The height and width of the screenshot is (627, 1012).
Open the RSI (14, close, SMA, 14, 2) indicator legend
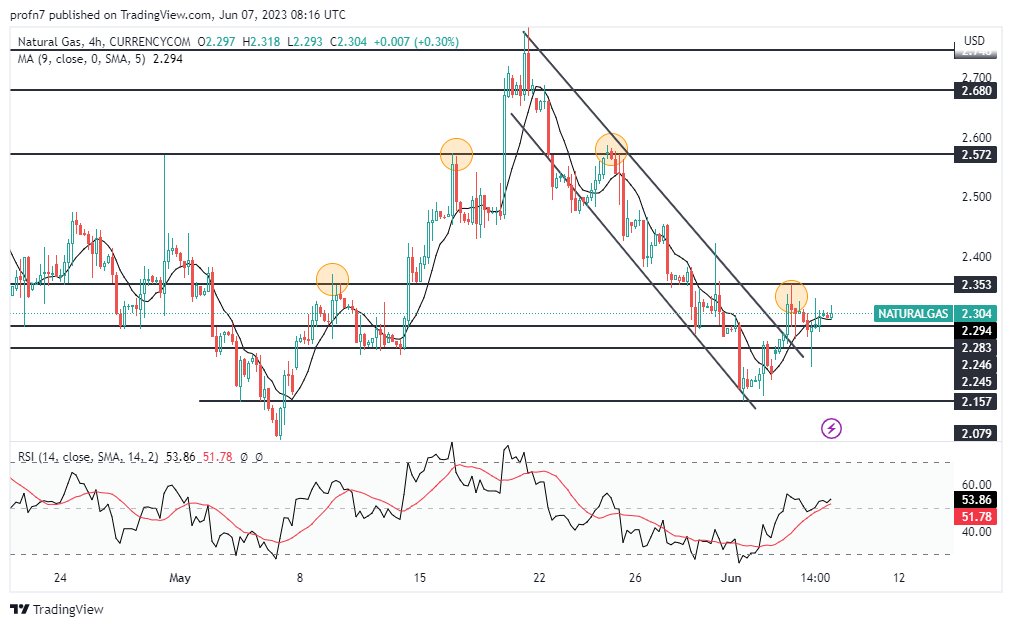coord(88,457)
